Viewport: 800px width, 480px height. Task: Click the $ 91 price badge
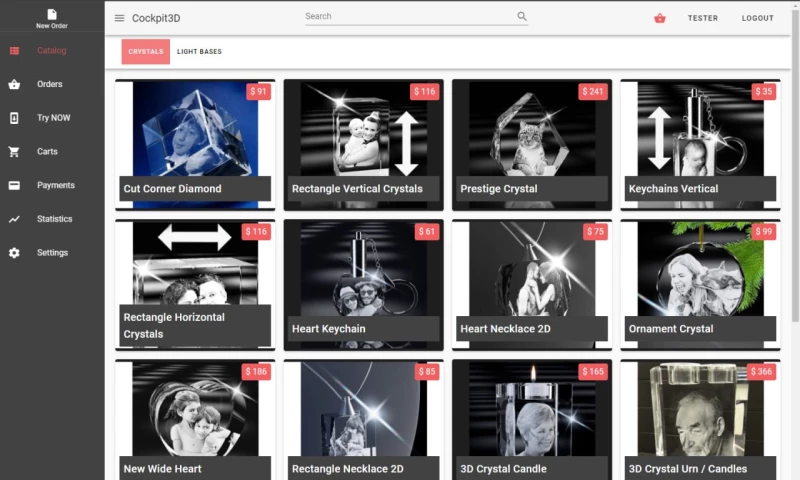click(x=258, y=91)
